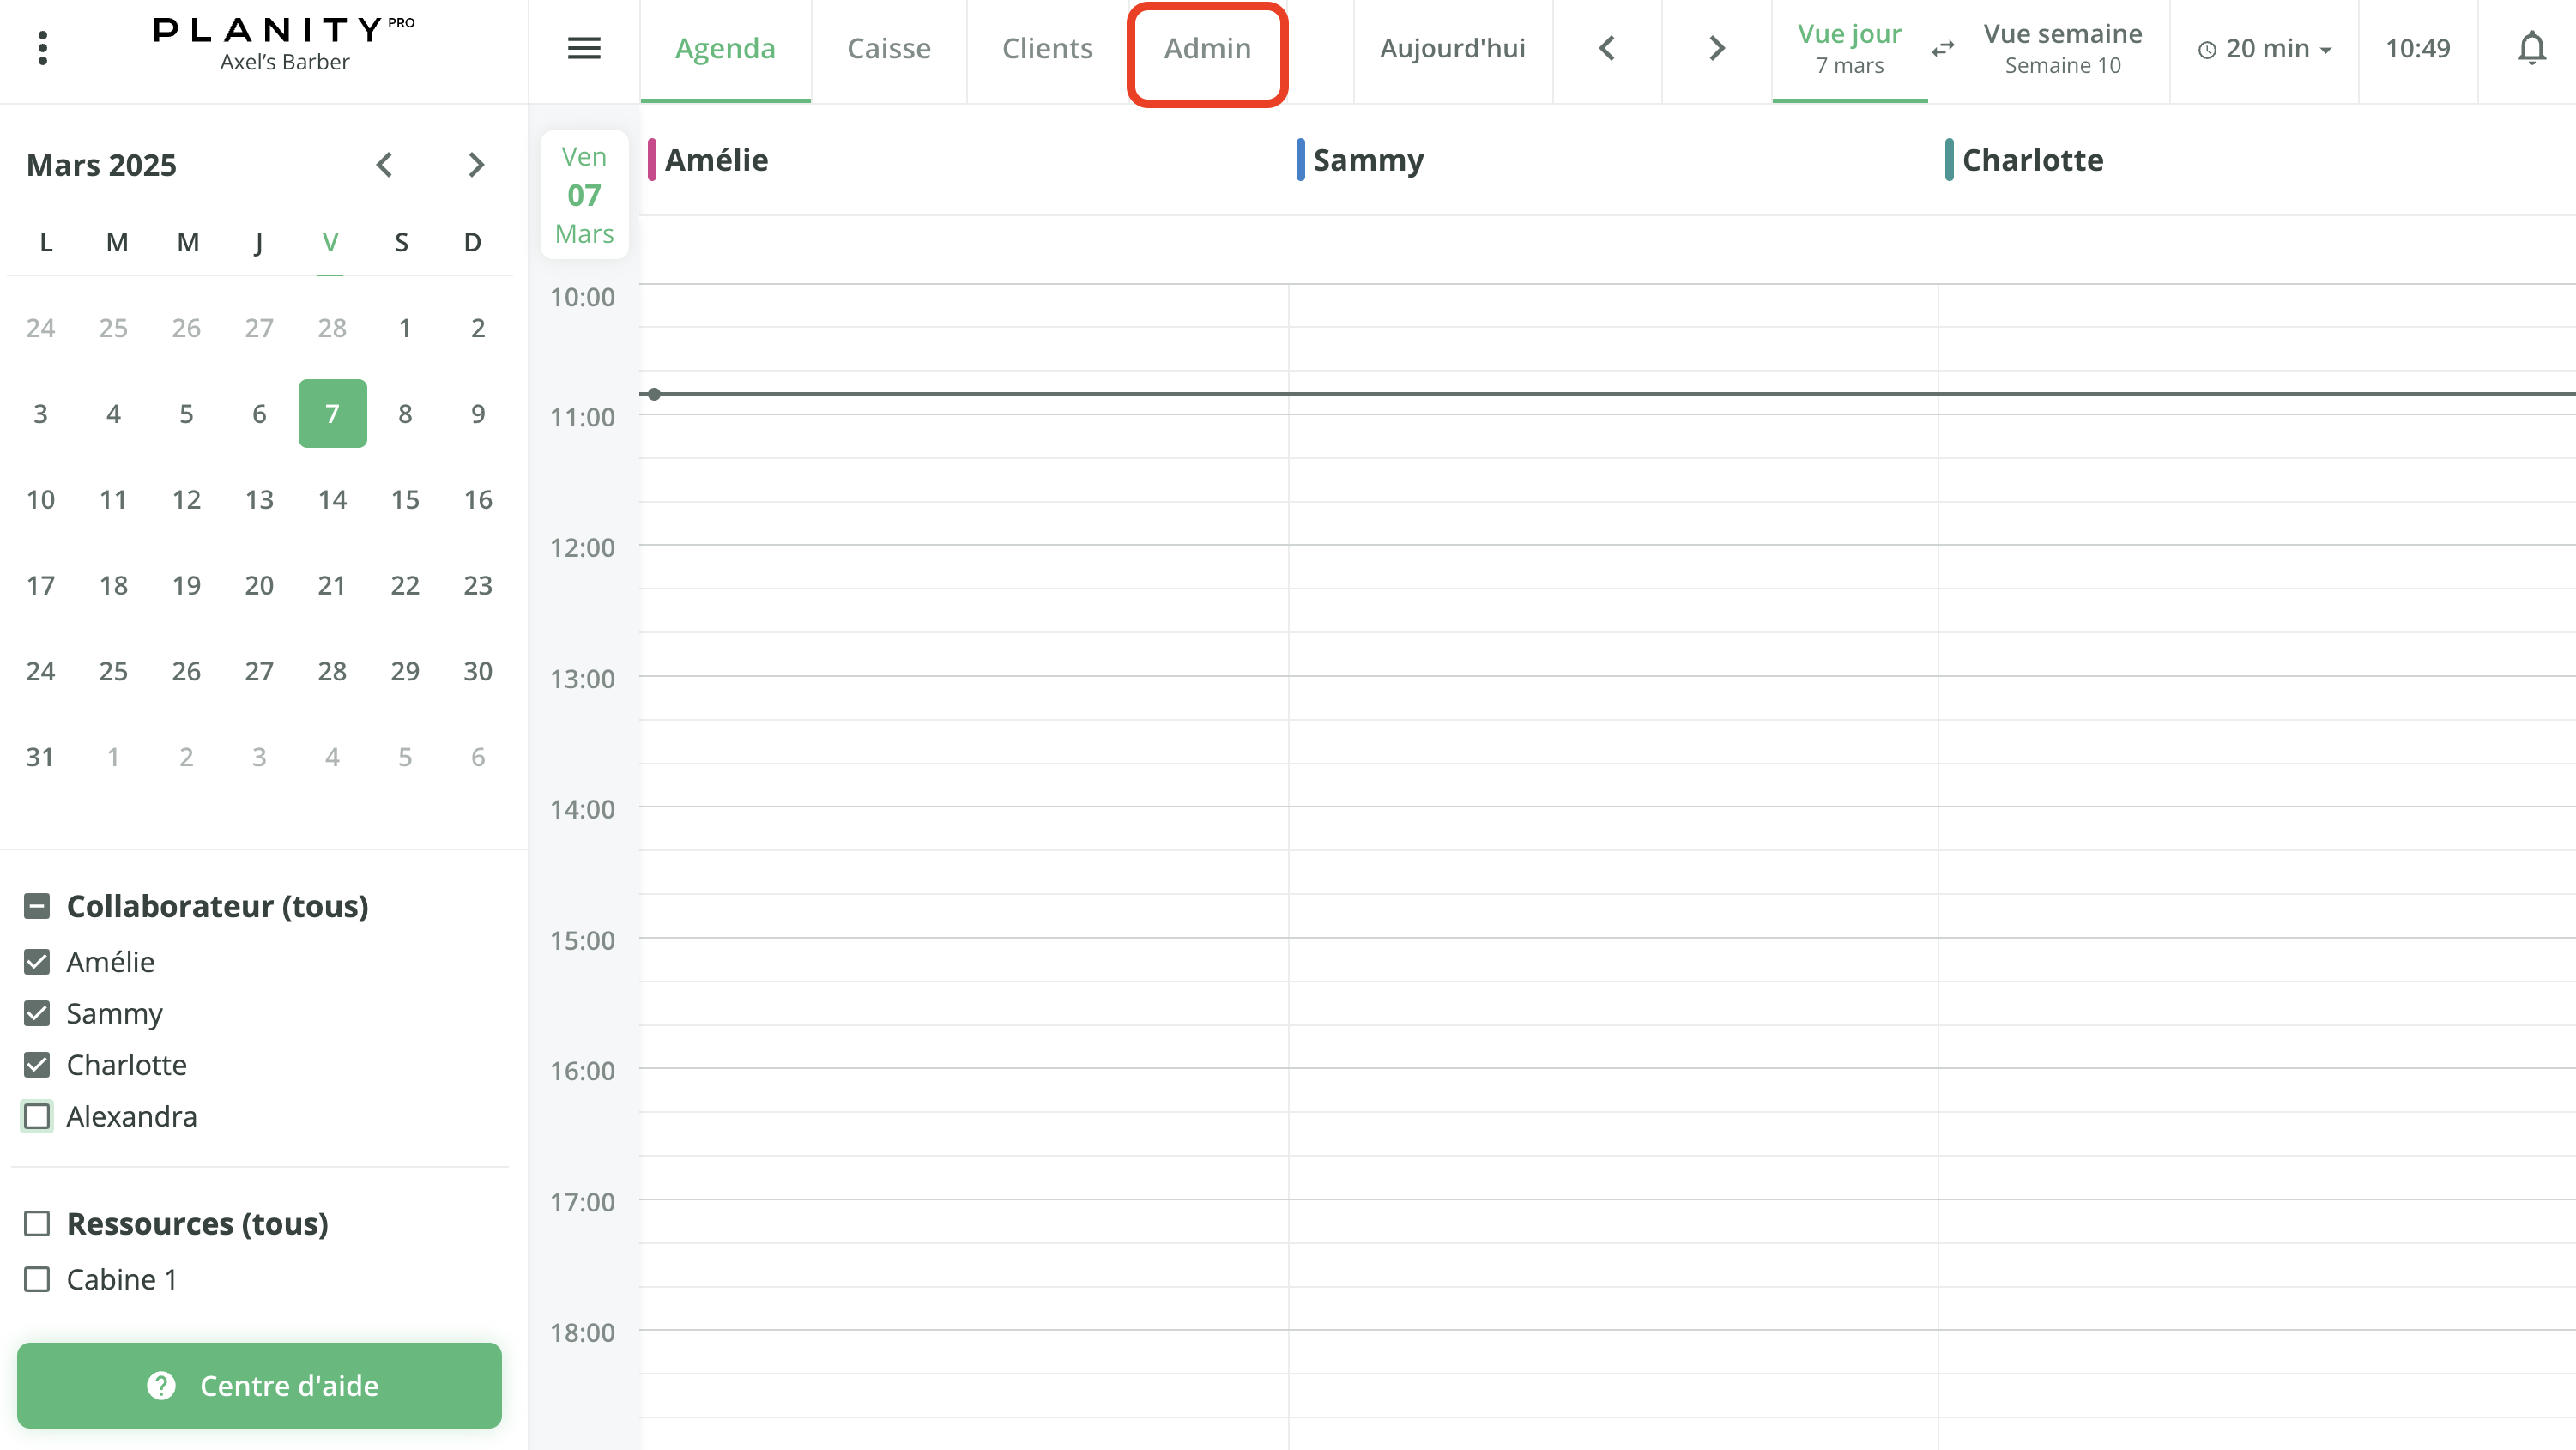2576x1450 pixels.
Task: Open the Admin section
Action: click(x=1206, y=47)
